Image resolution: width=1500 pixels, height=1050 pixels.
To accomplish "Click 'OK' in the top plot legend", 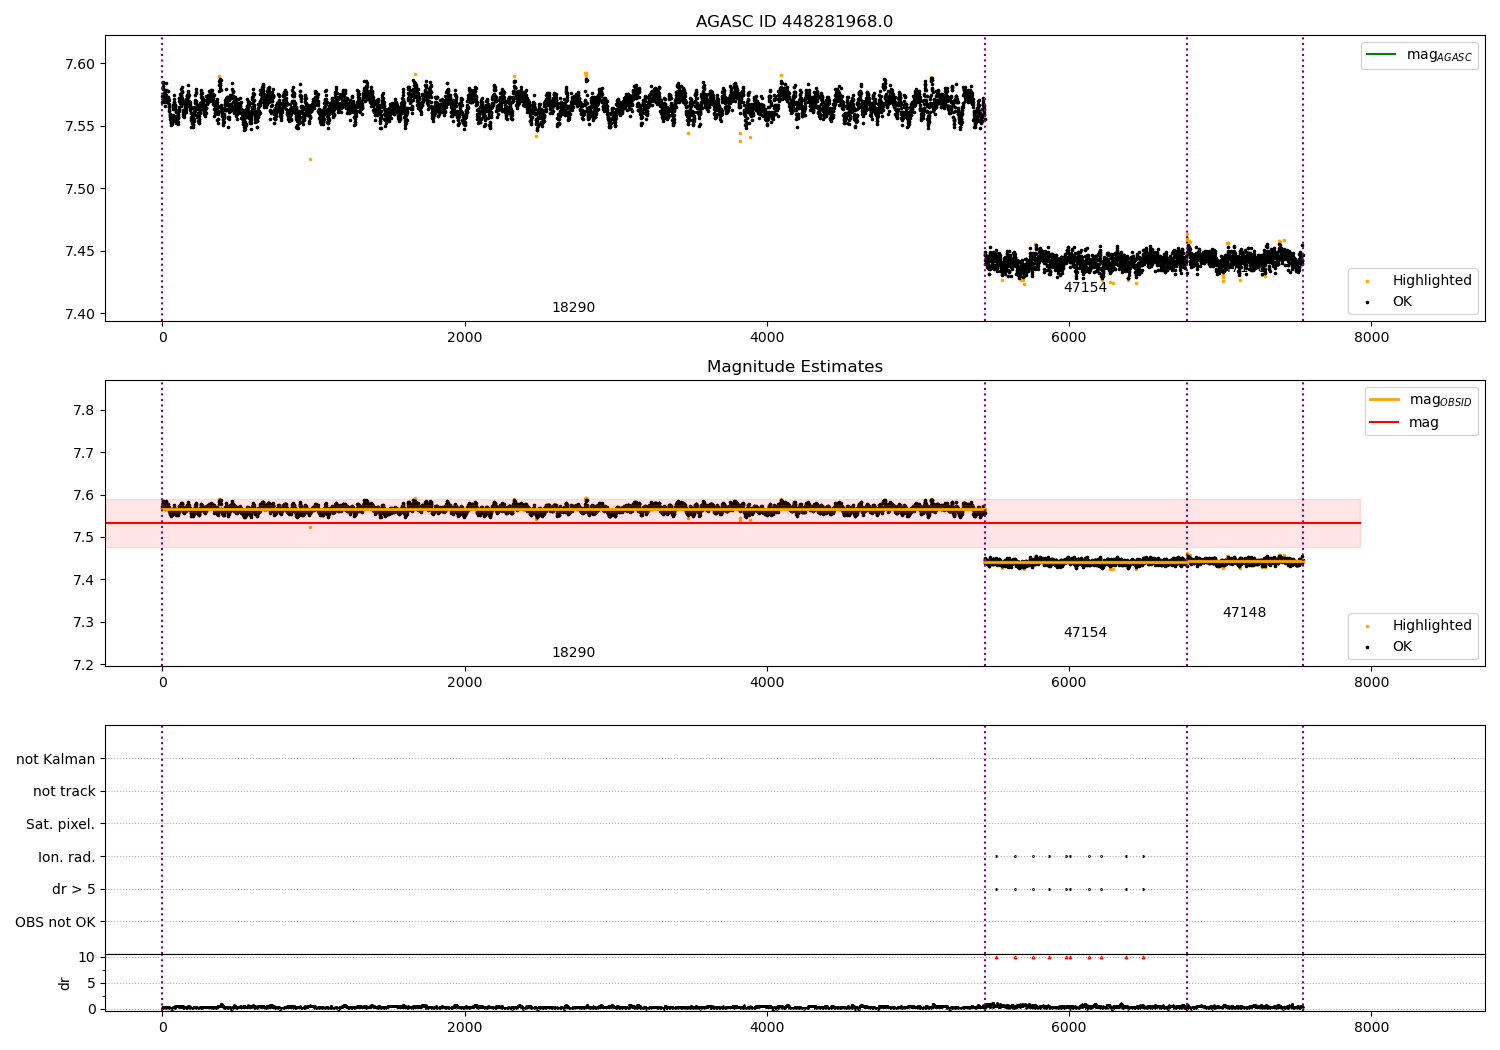I will pyautogui.click(x=1402, y=301).
